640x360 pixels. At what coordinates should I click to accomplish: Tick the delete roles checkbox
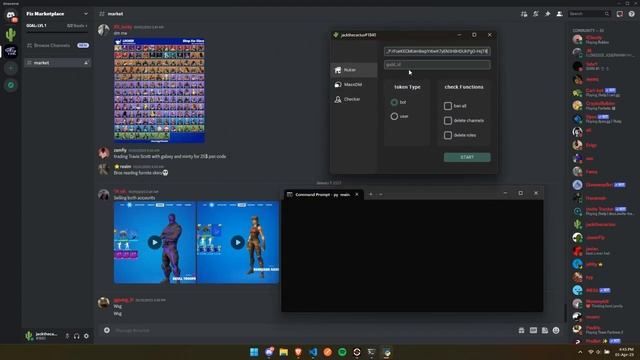click(448, 135)
